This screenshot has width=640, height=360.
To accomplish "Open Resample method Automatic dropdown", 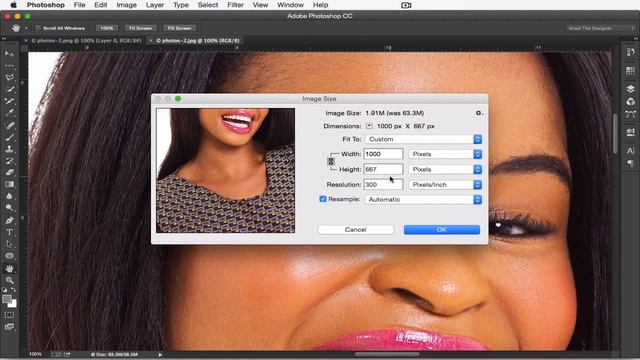I will point(423,200).
